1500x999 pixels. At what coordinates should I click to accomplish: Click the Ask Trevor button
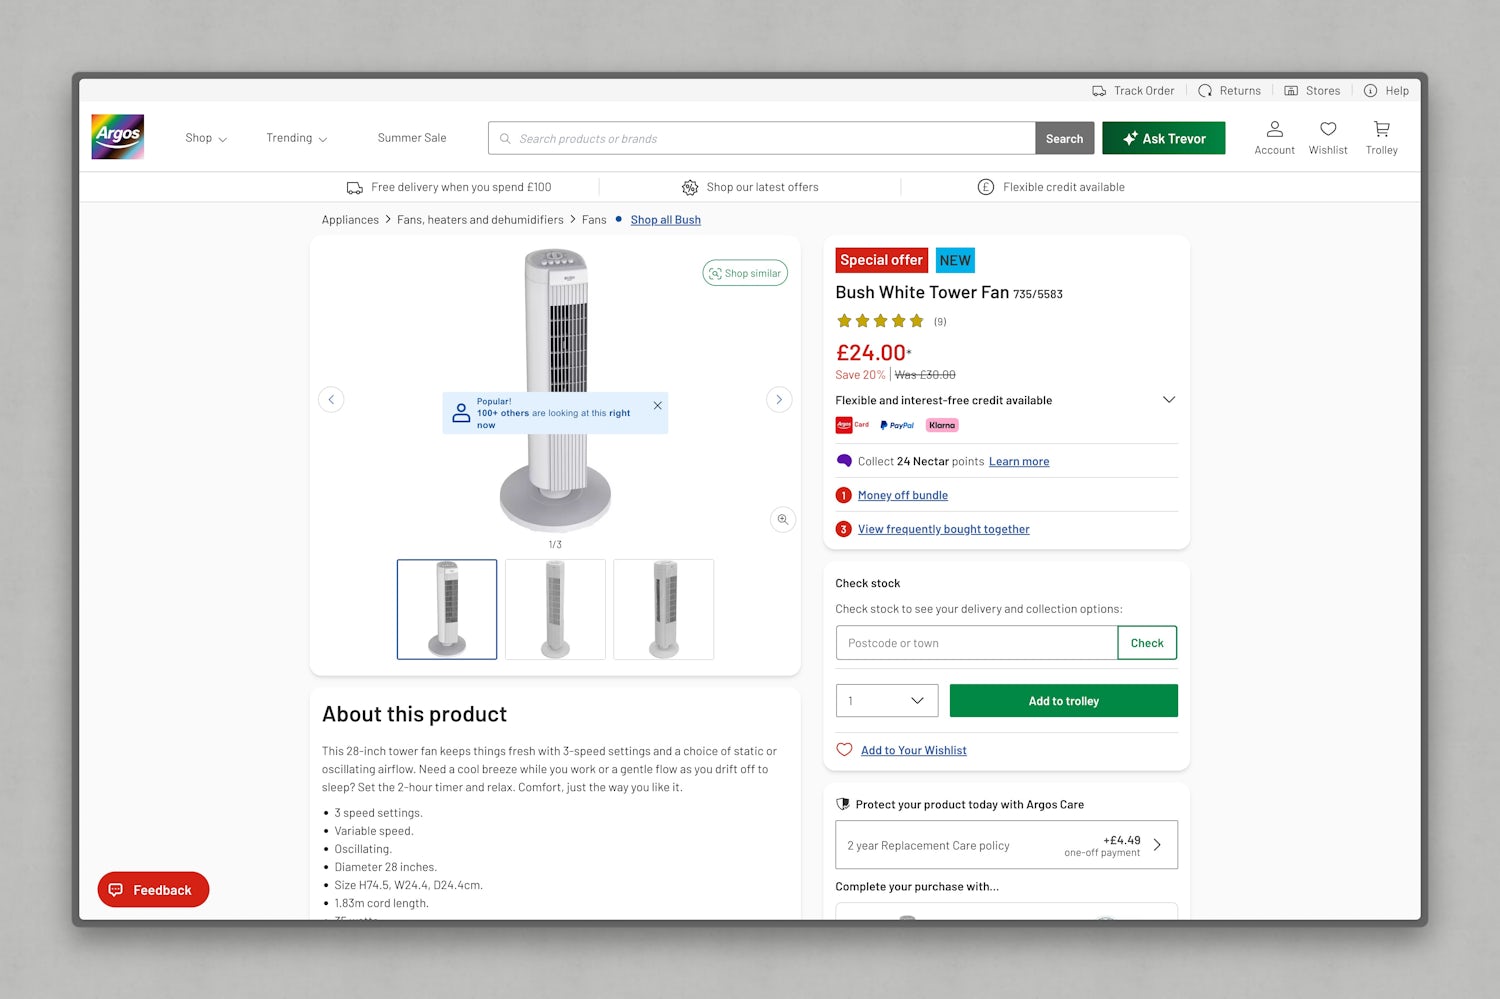[1163, 138]
